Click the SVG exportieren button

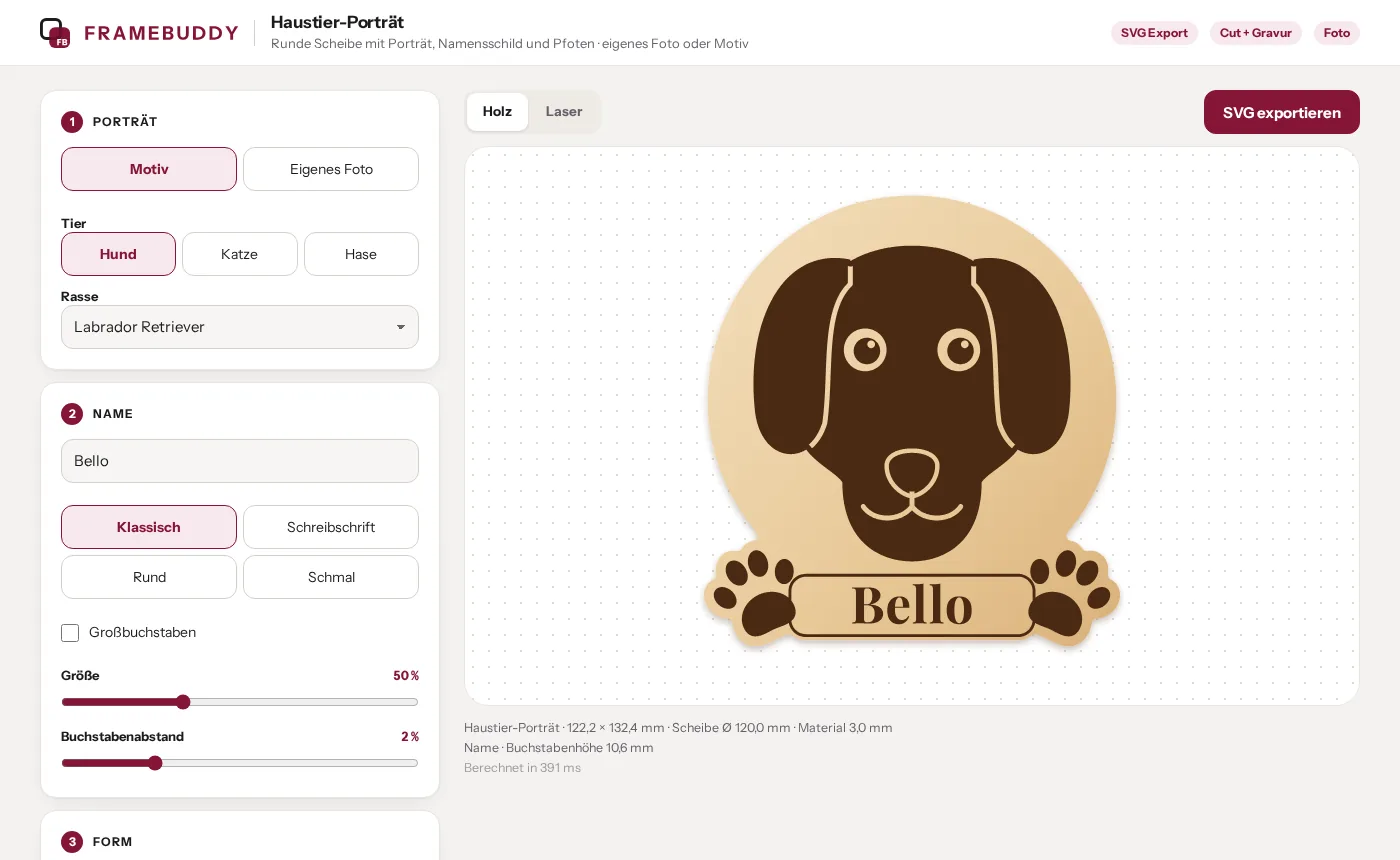(x=1282, y=112)
